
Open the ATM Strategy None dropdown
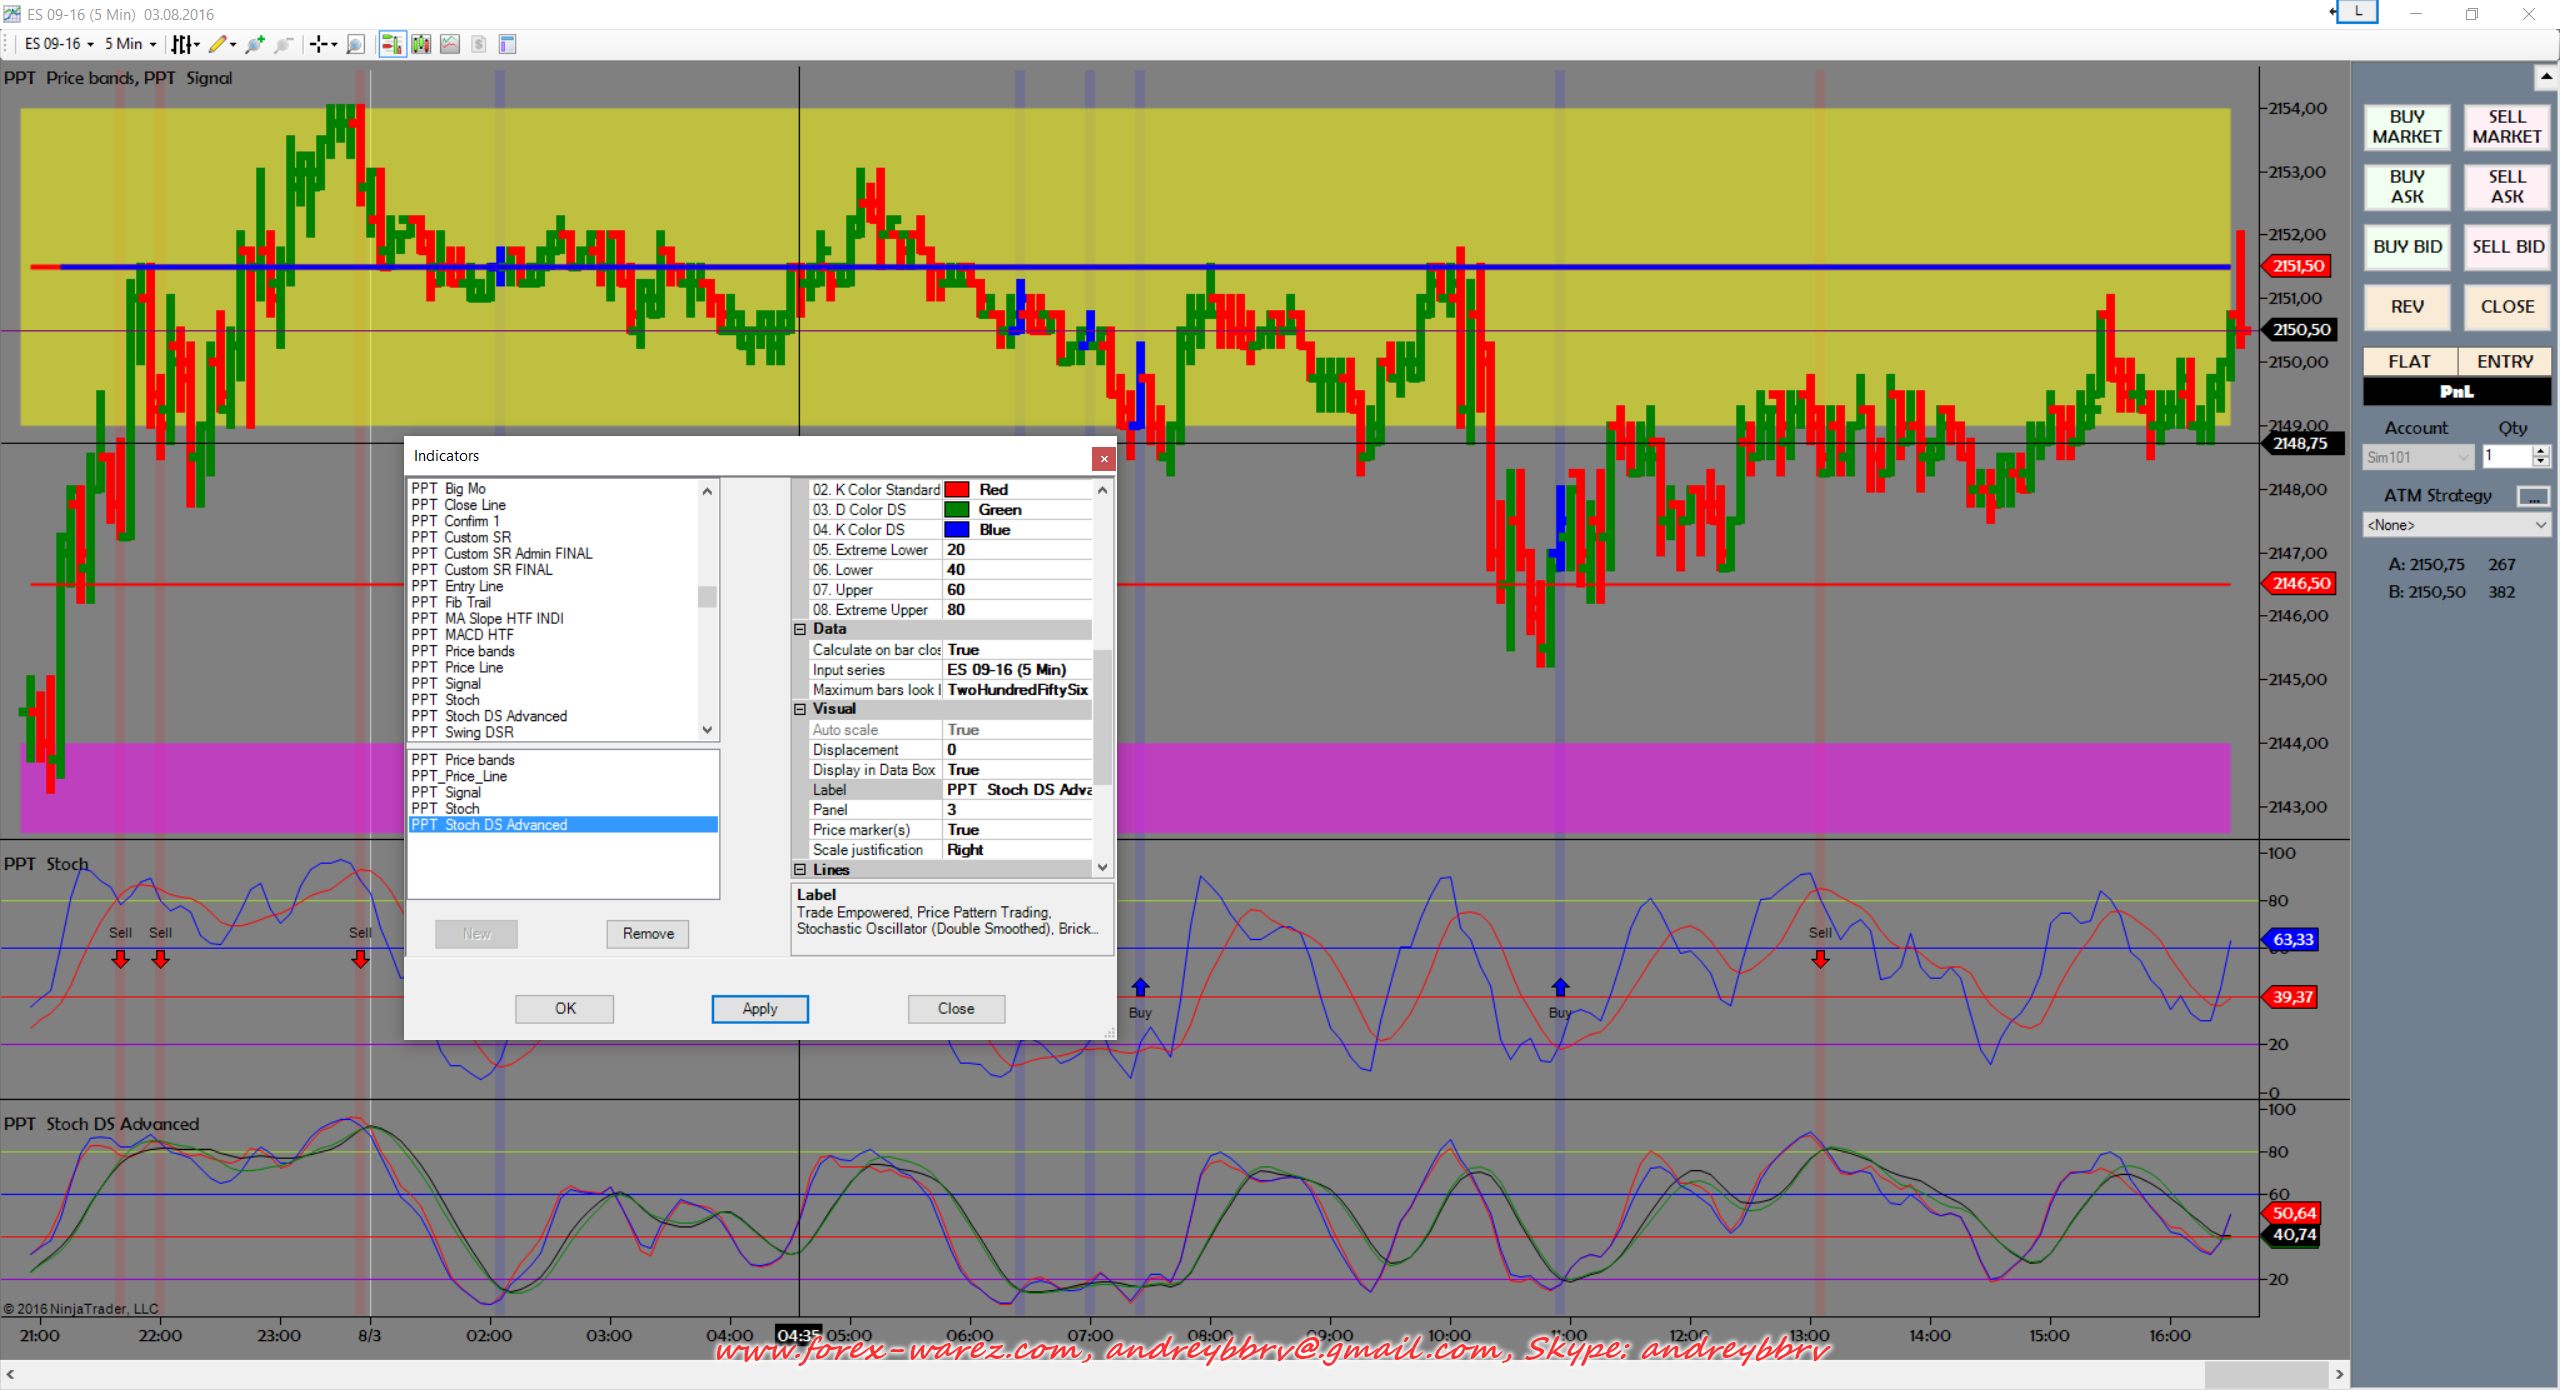coord(2455,525)
